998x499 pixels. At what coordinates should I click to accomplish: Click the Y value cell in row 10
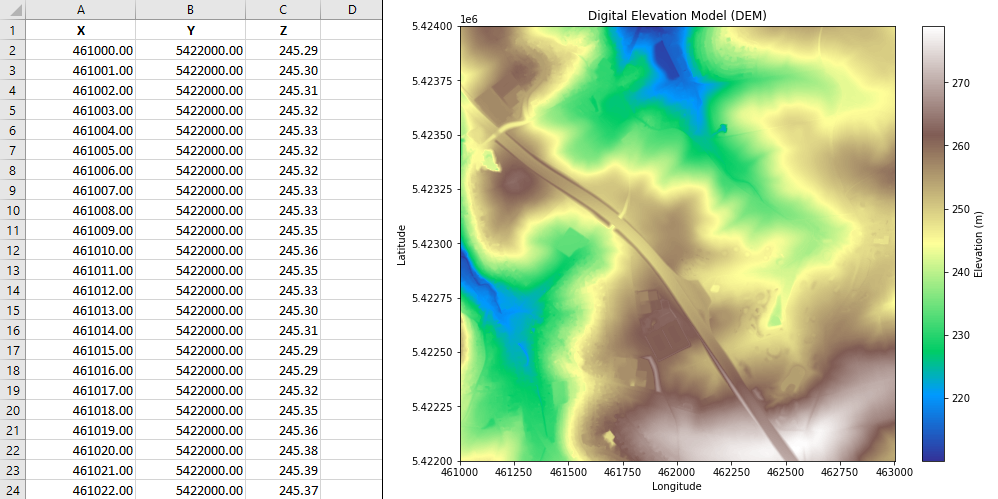(190, 210)
